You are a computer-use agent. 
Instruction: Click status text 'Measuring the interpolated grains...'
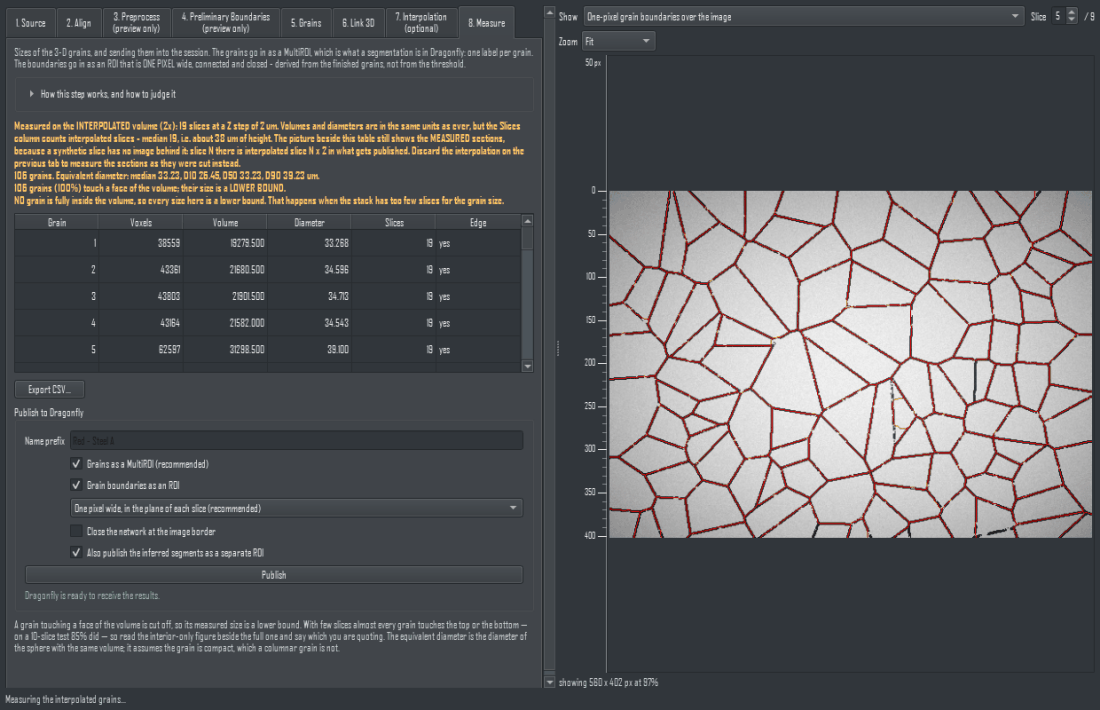[x=65, y=699]
